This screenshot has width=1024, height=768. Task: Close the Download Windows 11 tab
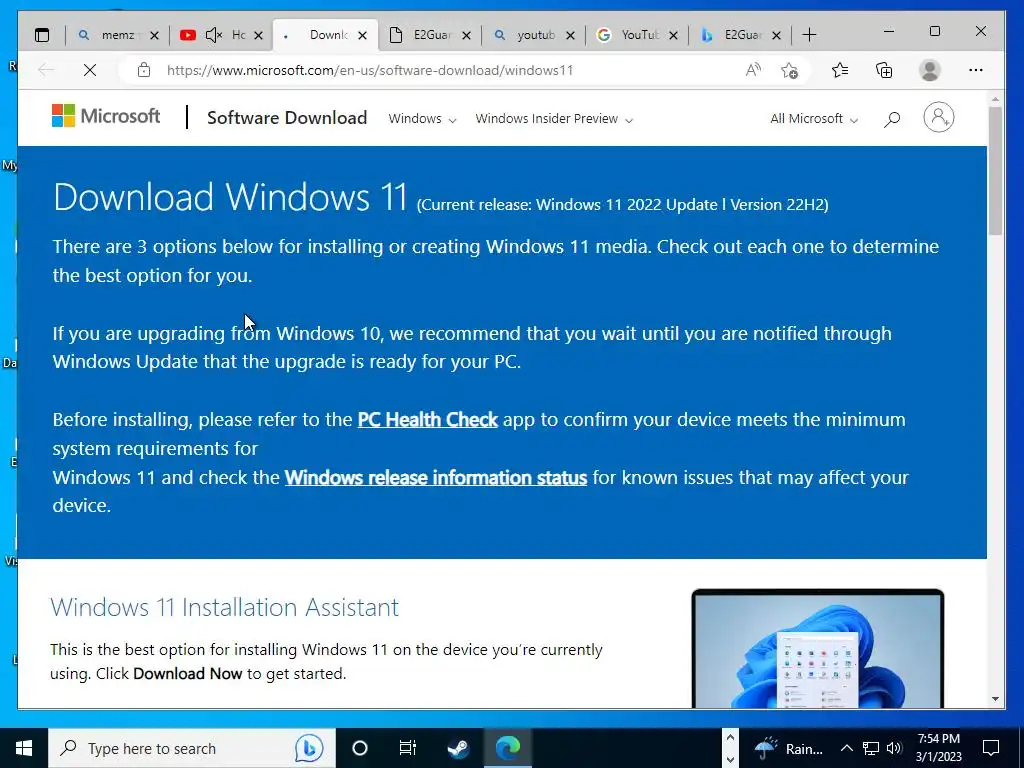point(362,35)
